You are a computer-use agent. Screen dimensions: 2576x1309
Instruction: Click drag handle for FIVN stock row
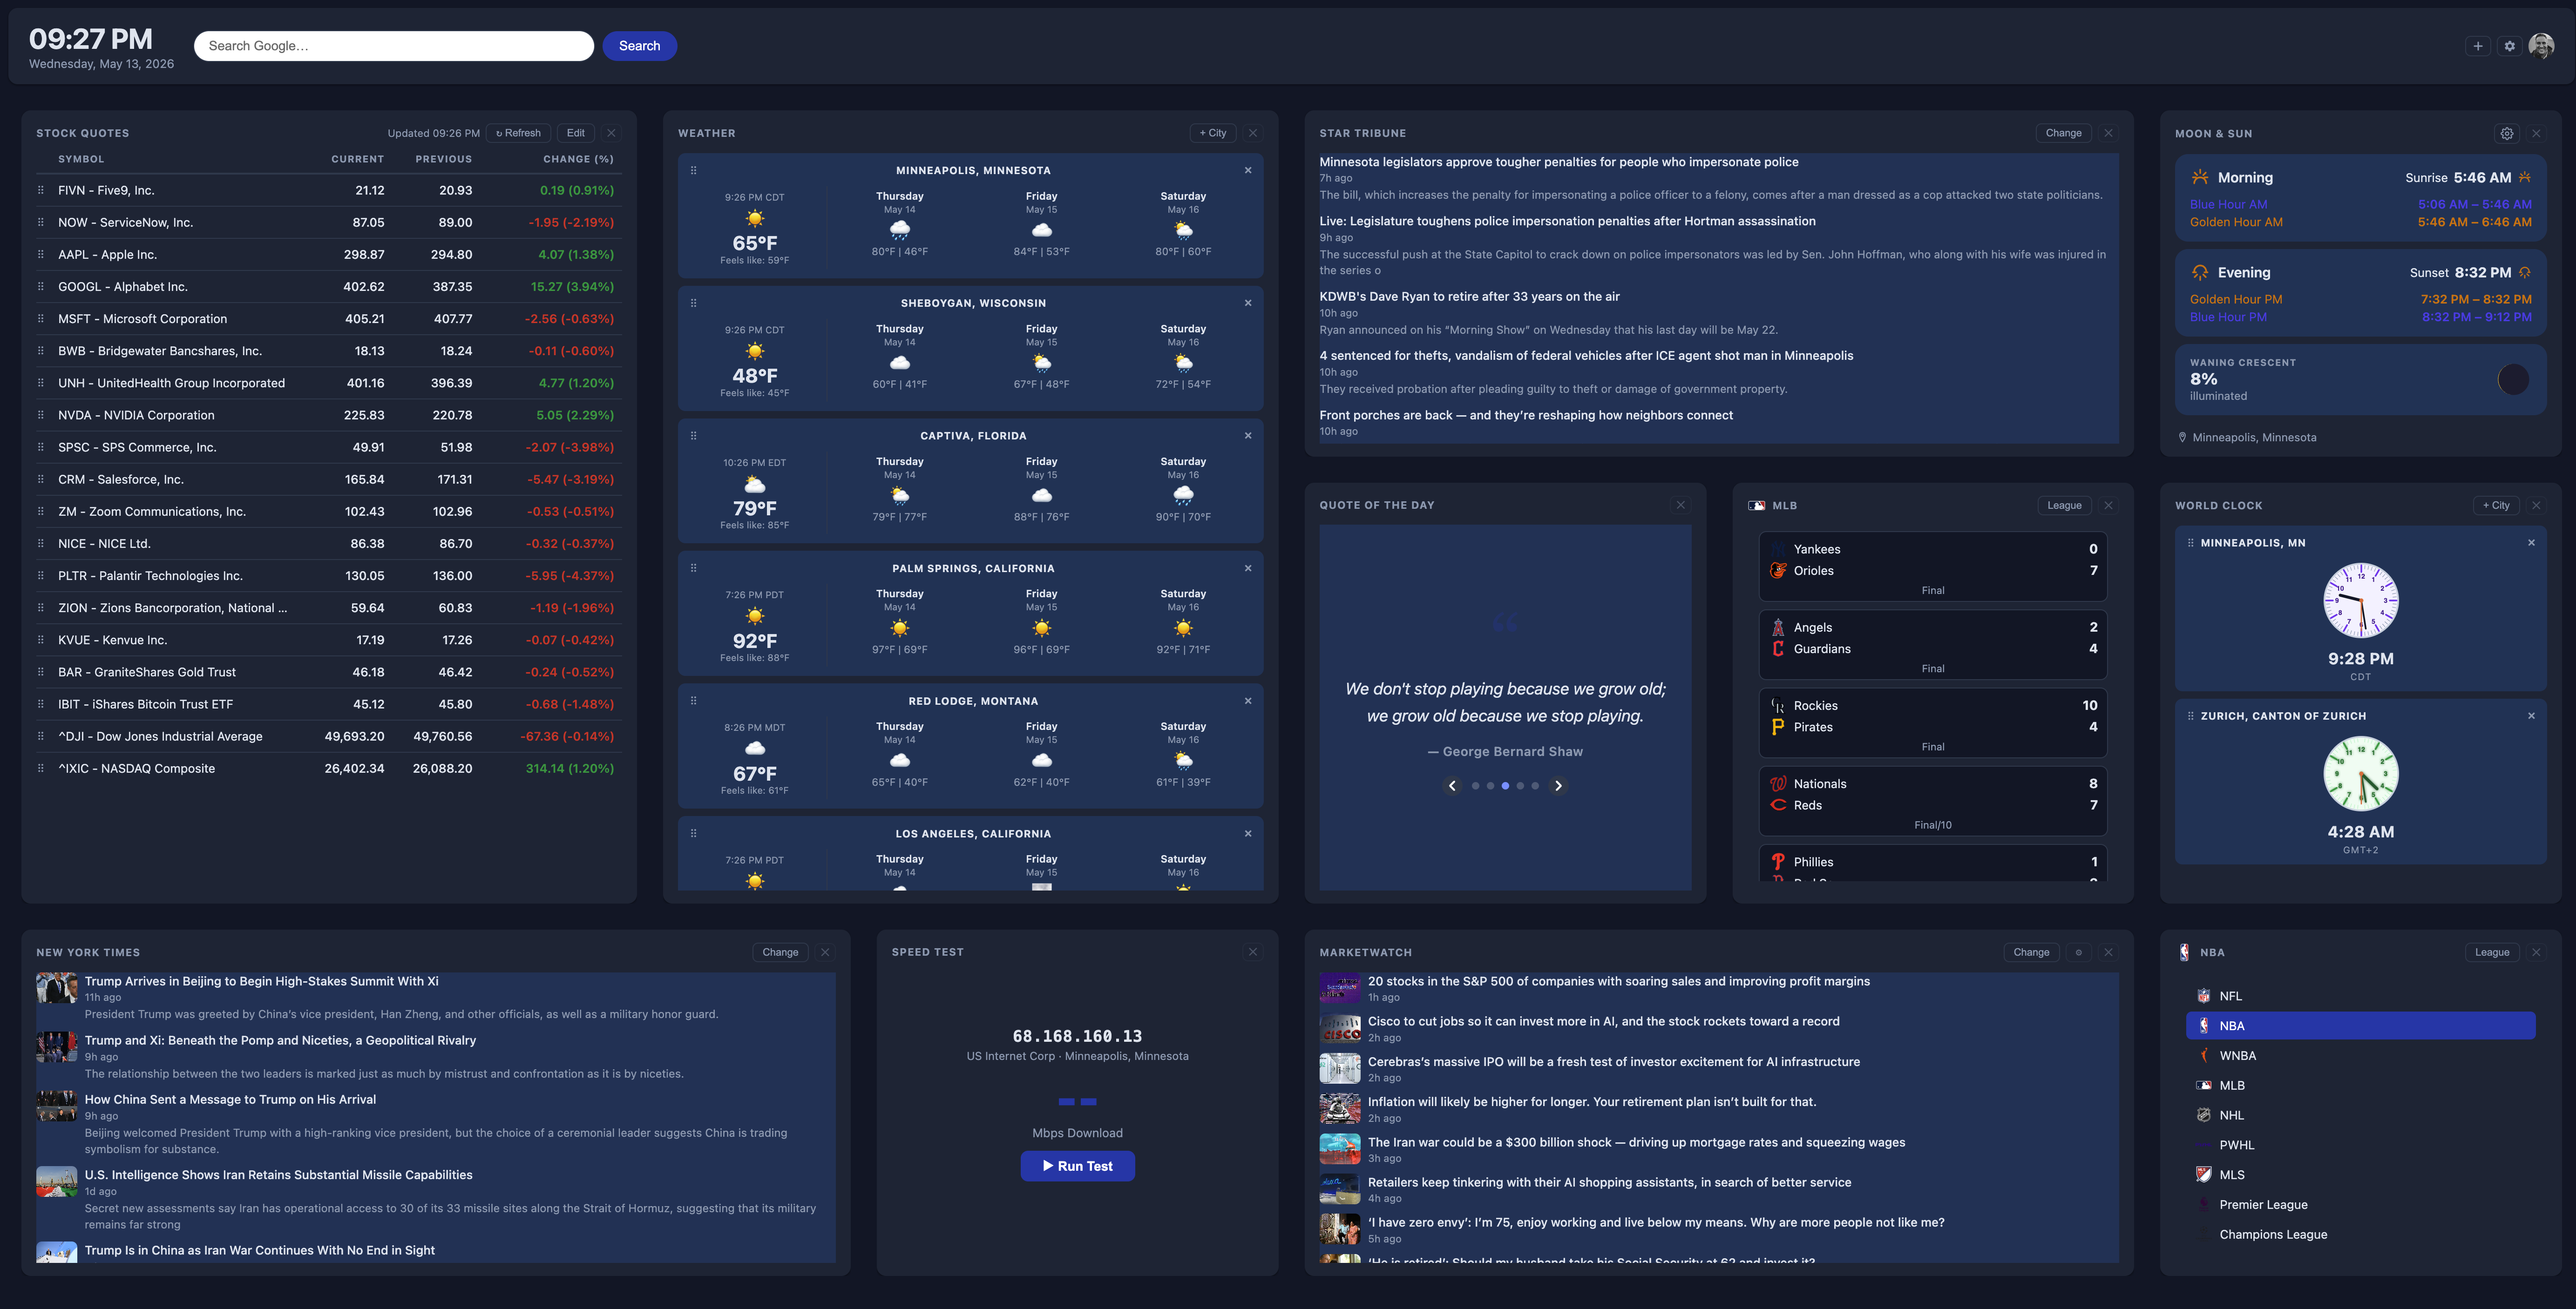(41, 190)
